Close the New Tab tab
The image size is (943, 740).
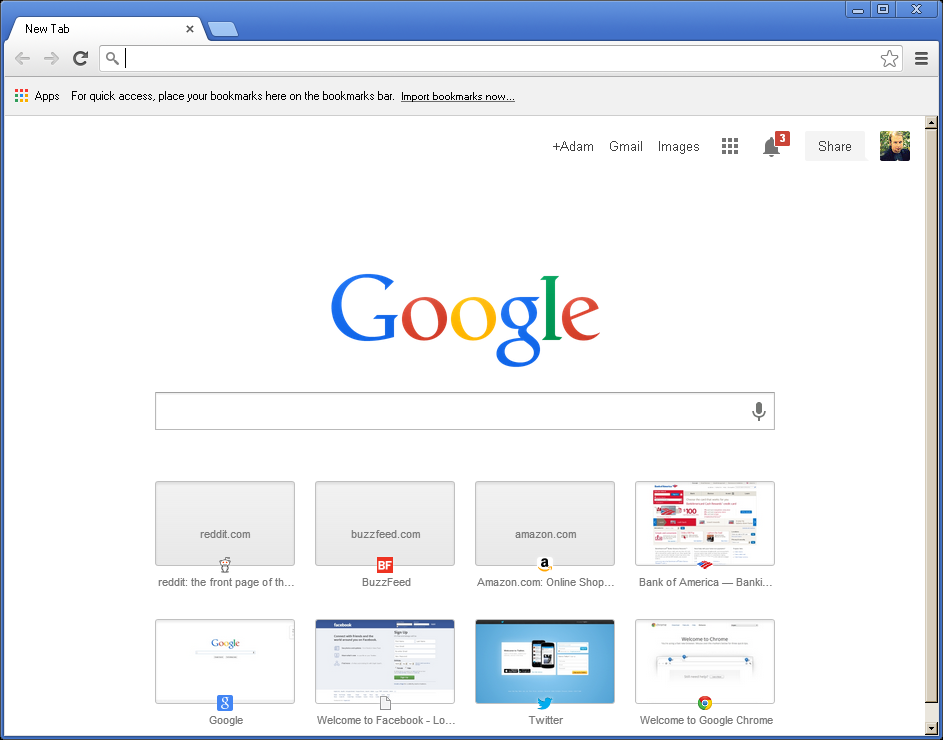[x=189, y=29]
